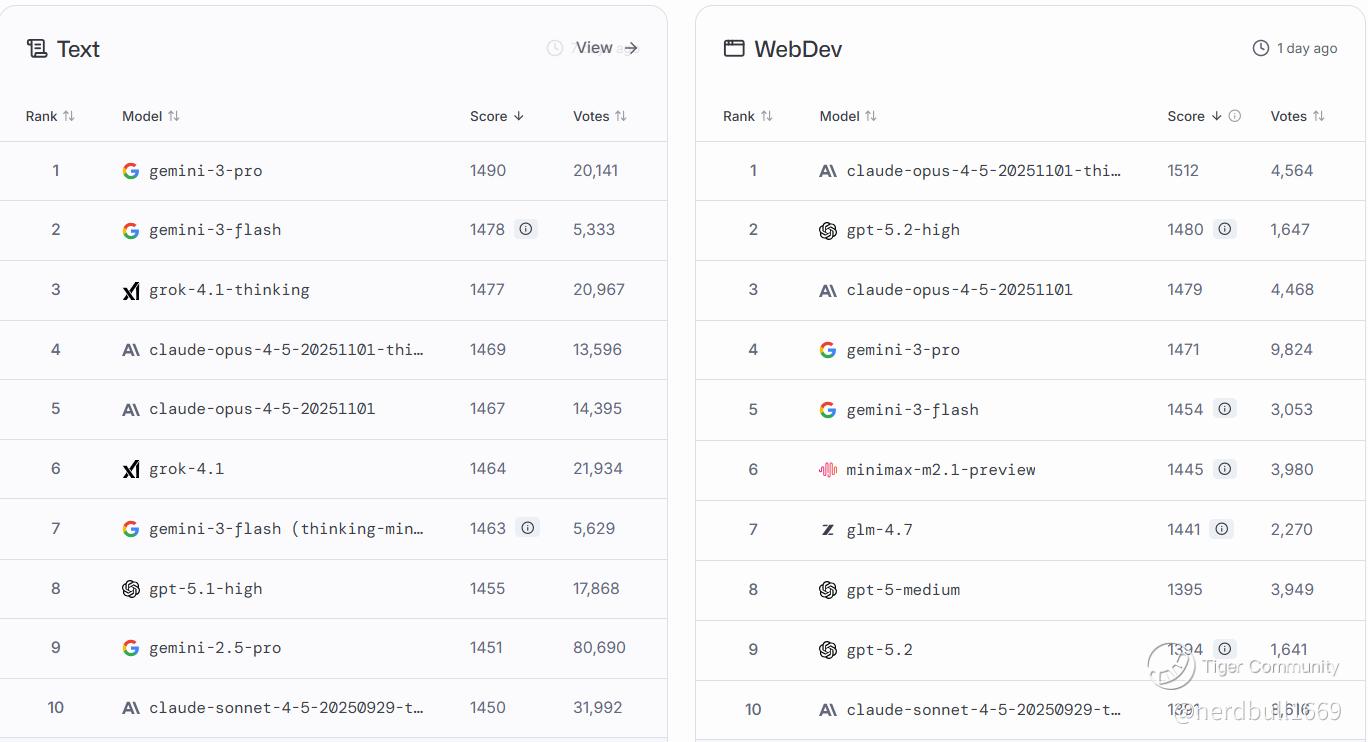
Task: Click info icon beside gpt-5.2-high score 1480
Action: tap(1224, 229)
